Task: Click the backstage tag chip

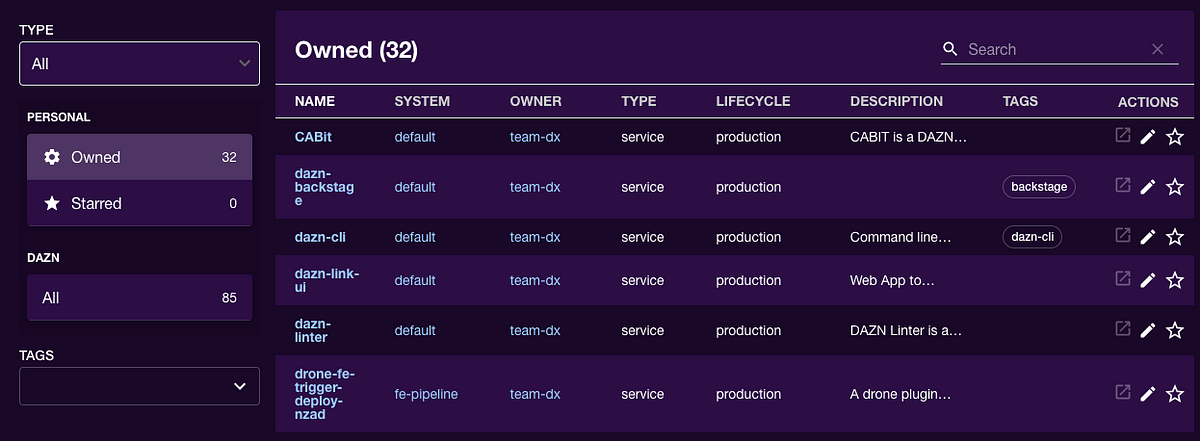Action: [x=1039, y=187]
